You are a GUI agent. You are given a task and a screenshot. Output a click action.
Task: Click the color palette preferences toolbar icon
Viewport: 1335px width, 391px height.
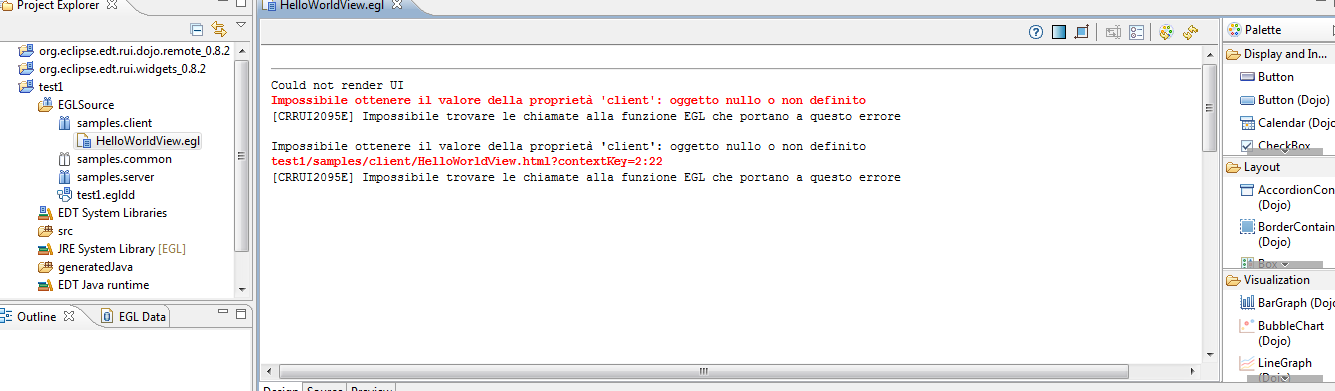click(x=1166, y=32)
